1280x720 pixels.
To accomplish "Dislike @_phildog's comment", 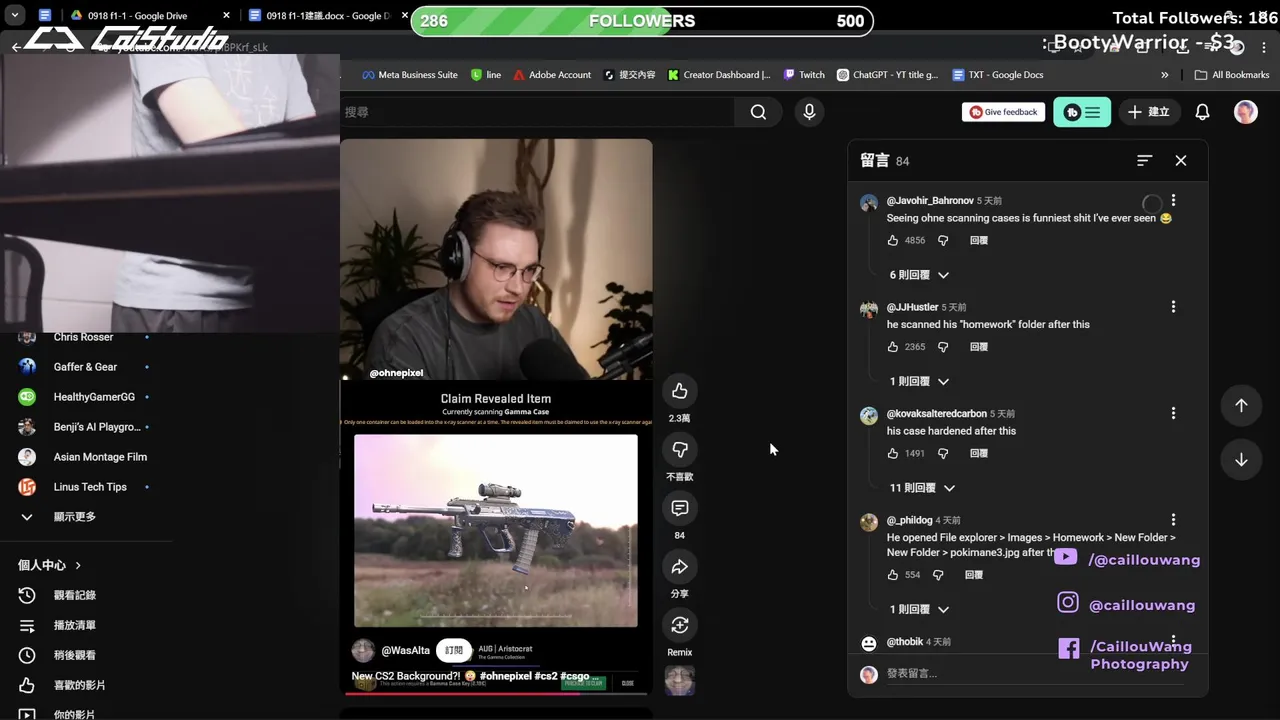I will [938, 575].
